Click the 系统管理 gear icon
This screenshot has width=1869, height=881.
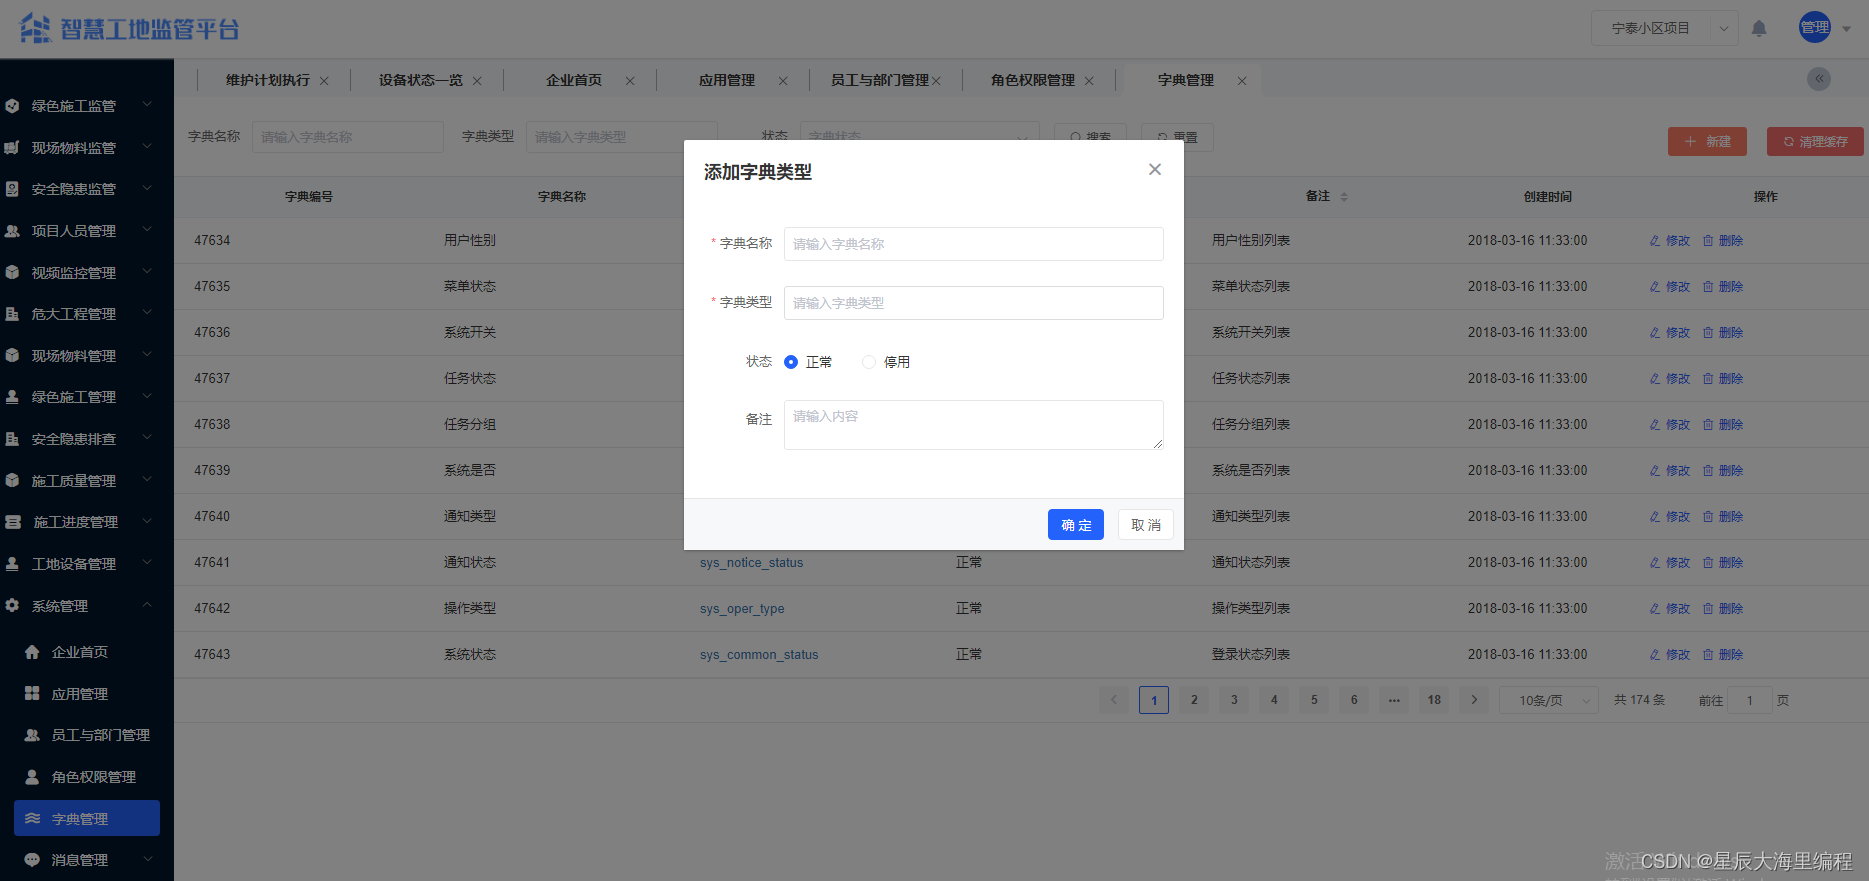pos(12,605)
